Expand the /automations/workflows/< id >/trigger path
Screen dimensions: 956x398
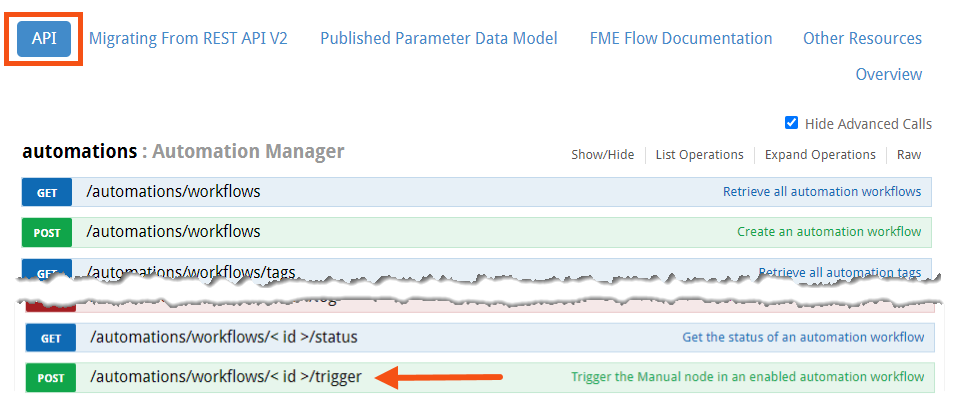click(226, 377)
